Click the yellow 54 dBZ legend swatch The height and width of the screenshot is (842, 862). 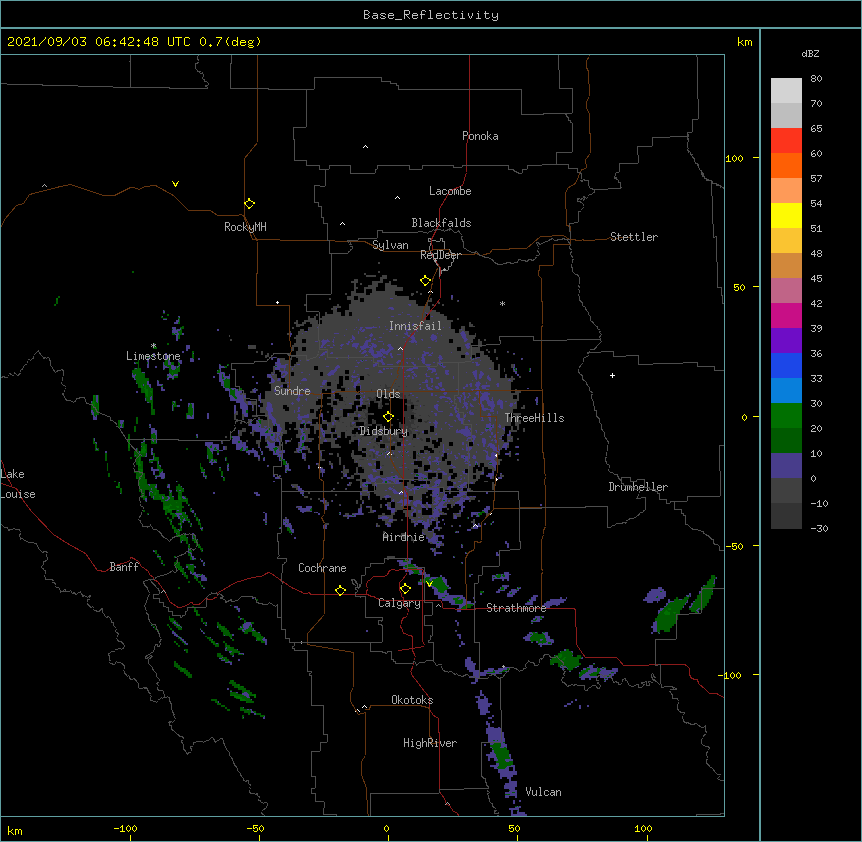click(786, 215)
